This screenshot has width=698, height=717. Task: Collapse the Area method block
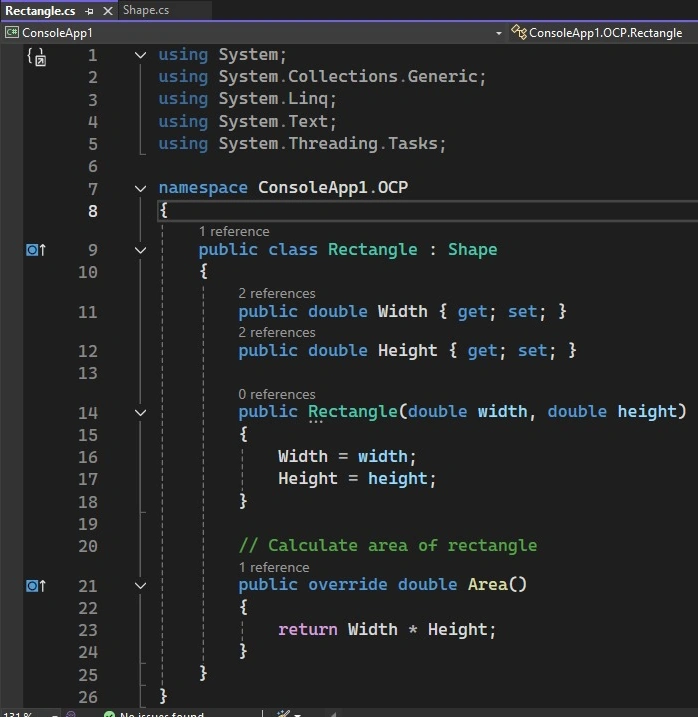(x=141, y=585)
